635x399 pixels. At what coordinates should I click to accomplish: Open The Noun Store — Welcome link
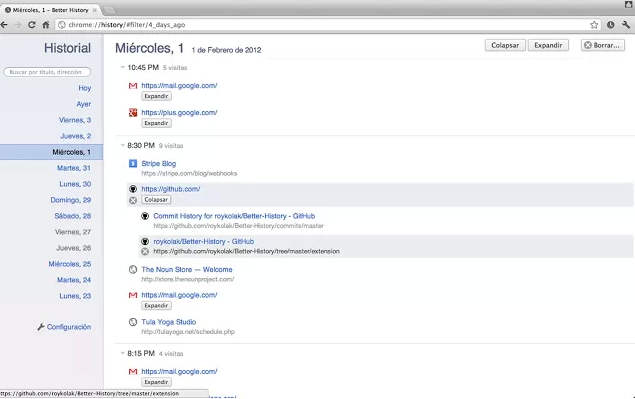[187, 270]
